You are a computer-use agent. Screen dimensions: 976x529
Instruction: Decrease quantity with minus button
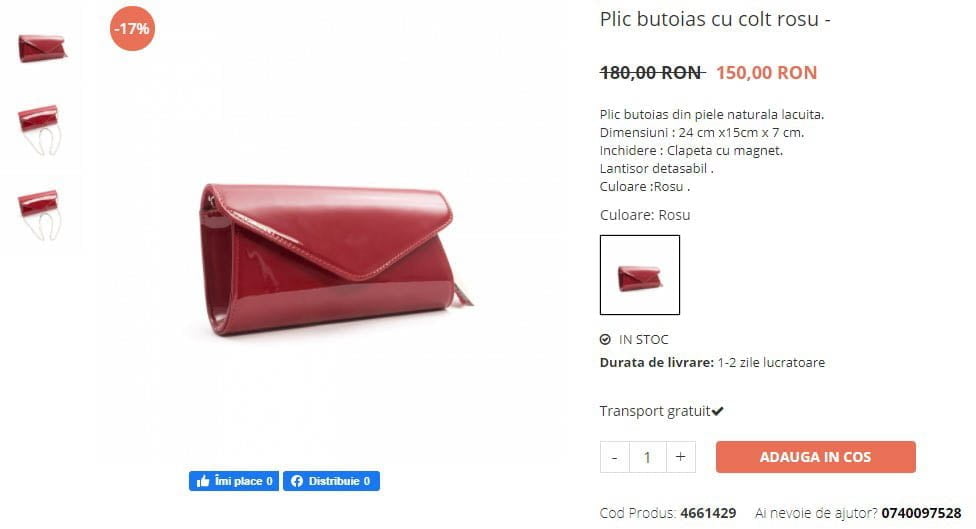coord(615,457)
